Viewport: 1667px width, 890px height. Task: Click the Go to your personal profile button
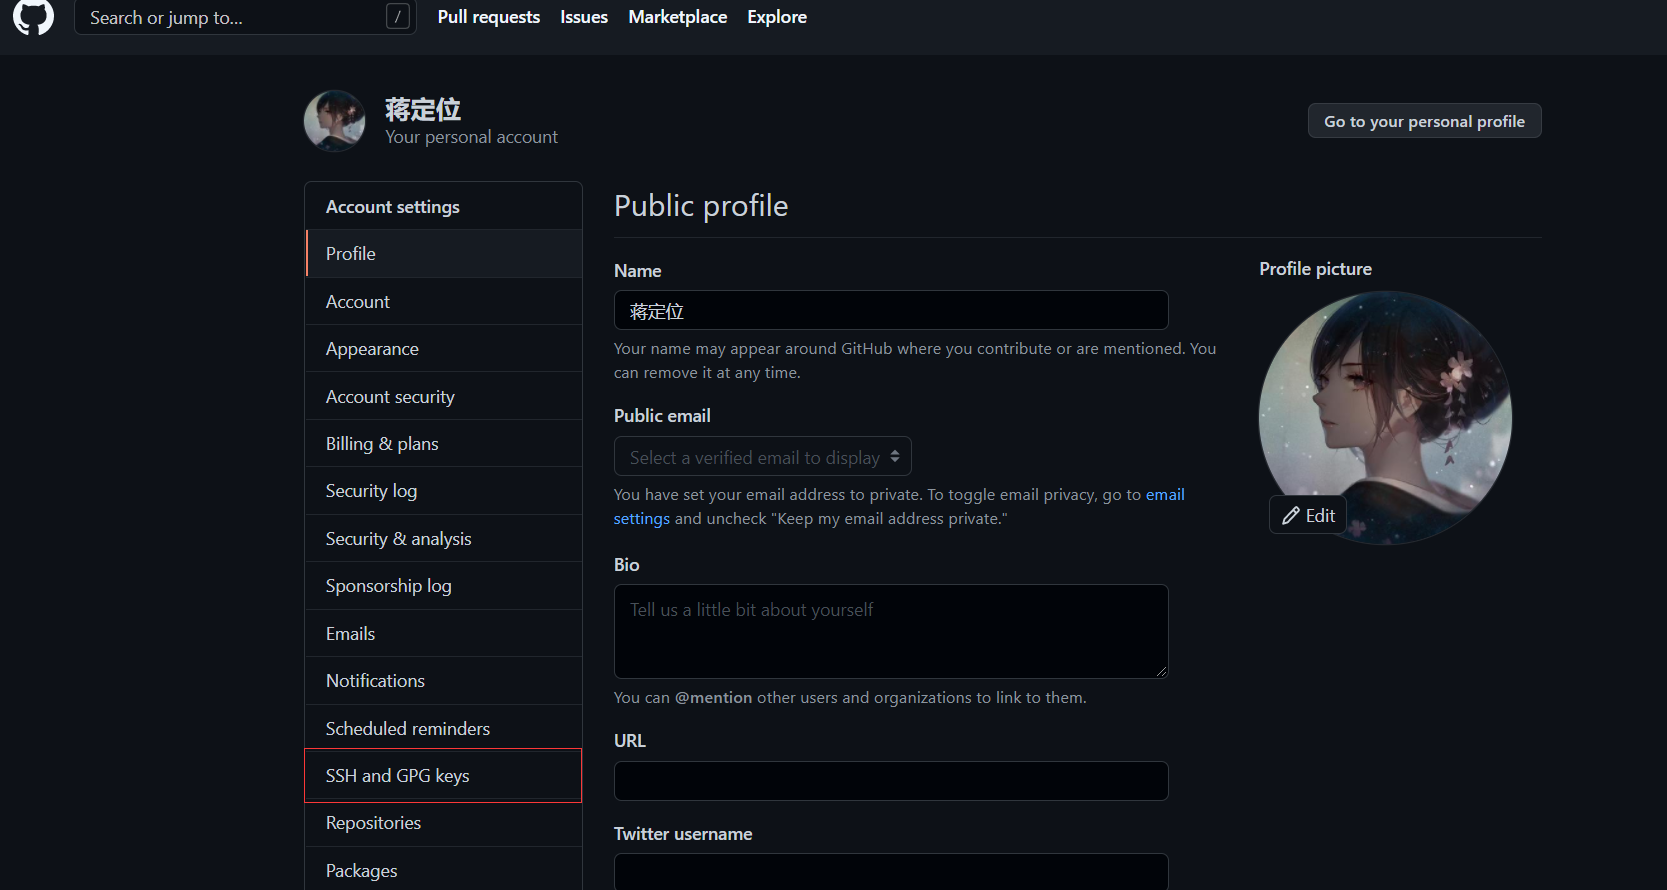(x=1424, y=121)
